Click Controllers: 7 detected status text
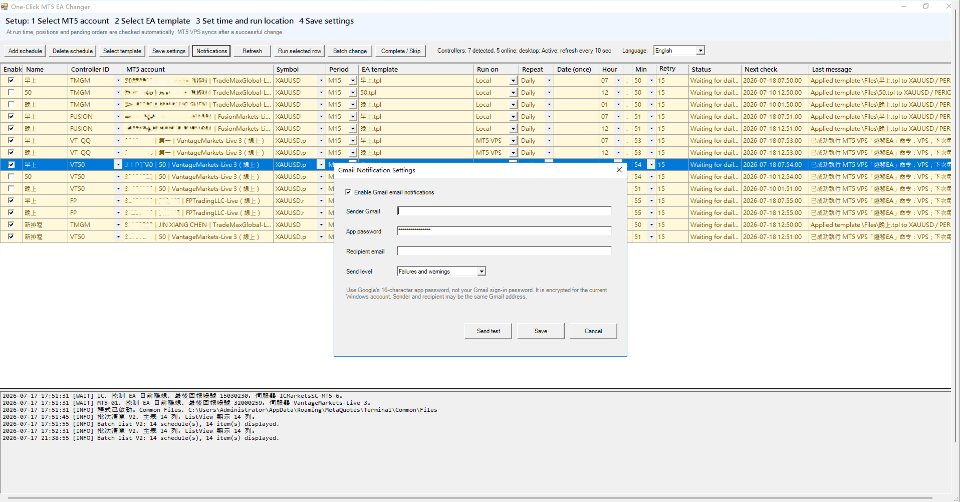Viewport: 960px width, 502px height. (x=524, y=51)
